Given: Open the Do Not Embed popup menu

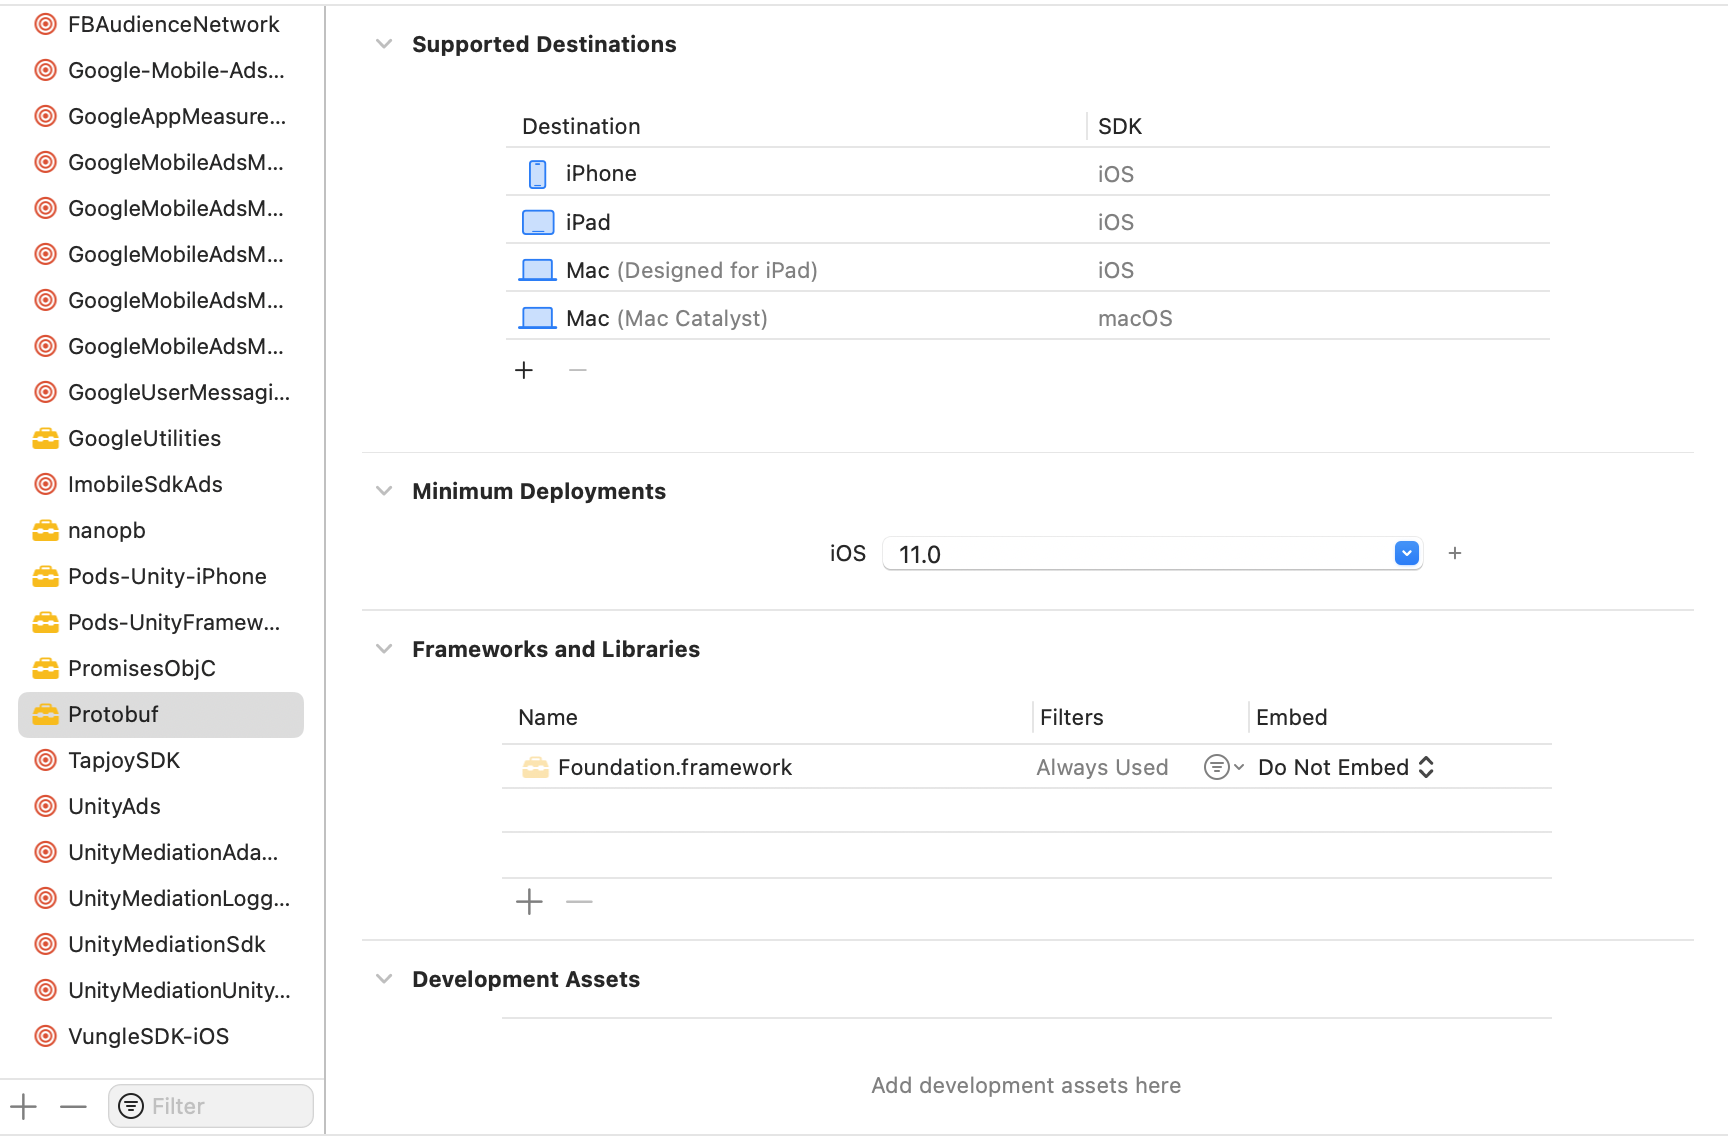Looking at the screenshot, I should [1346, 767].
